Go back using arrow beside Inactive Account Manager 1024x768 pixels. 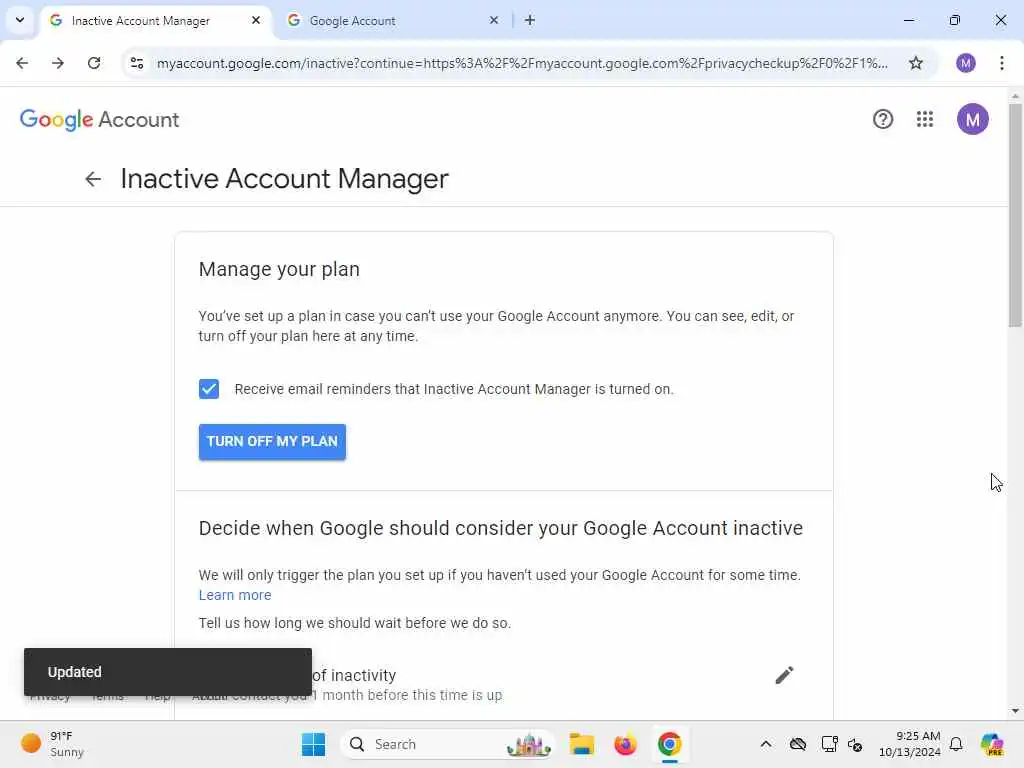coord(93,179)
